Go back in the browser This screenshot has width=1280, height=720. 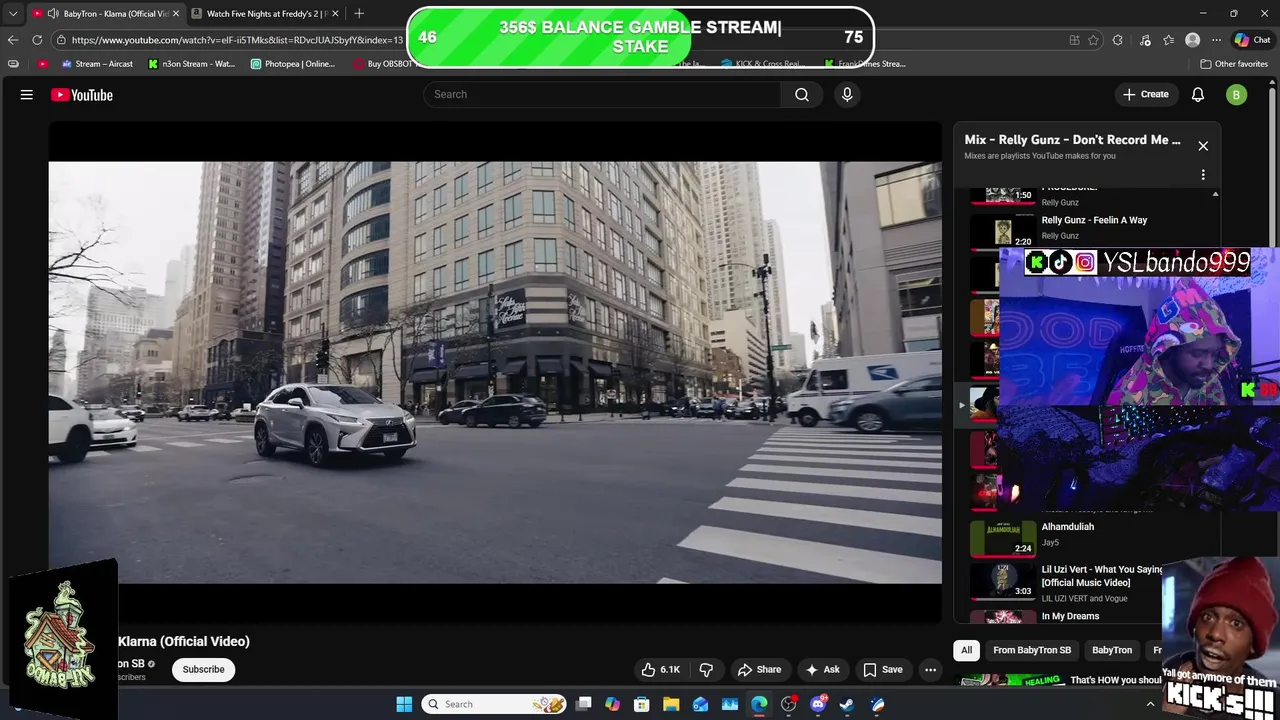pyautogui.click(x=12, y=40)
